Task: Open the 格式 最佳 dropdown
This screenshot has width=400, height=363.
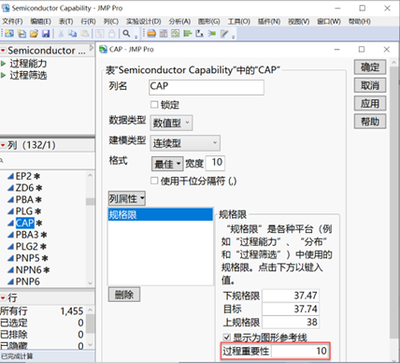Action: click(x=167, y=164)
